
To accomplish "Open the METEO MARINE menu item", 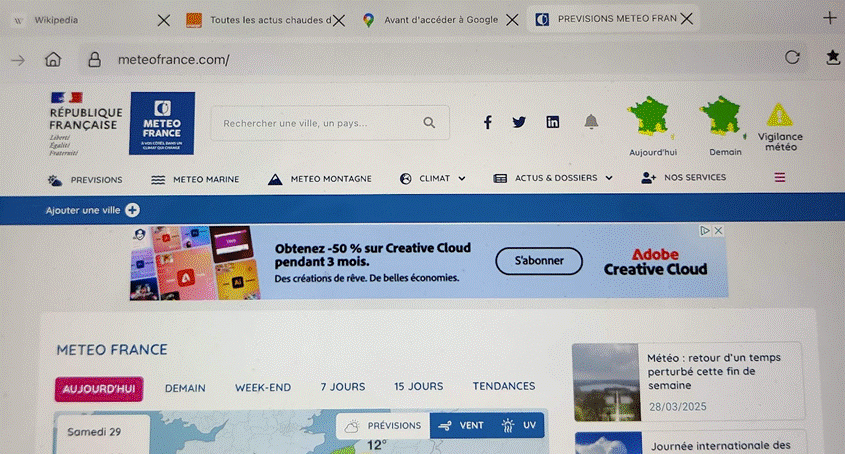I will pyautogui.click(x=195, y=180).
